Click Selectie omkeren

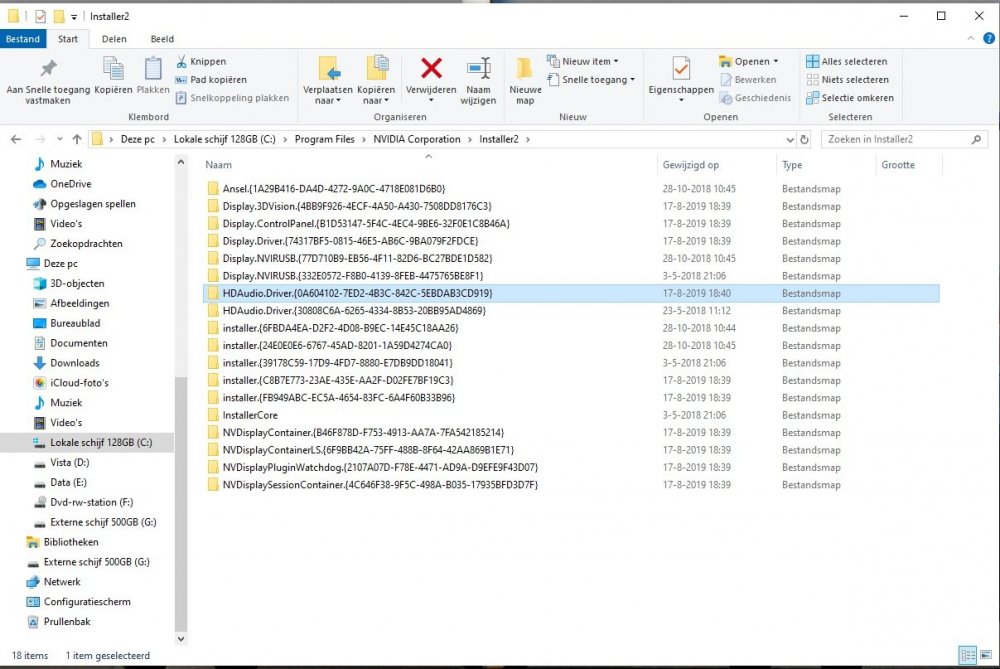pyautogui.click(x=850, y=98)
